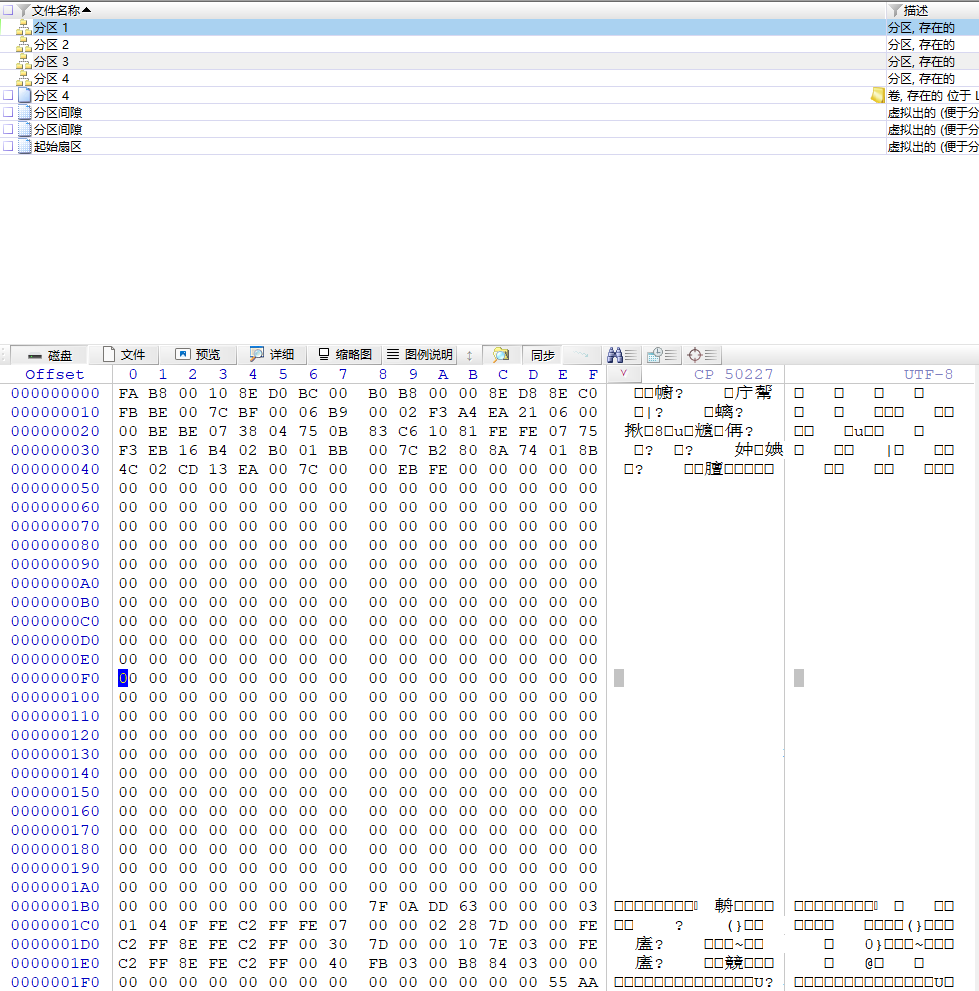This screenshot has width=979, height=991.
Task: Click the '分区, 存在的' description of 分区 2
Action: 921,45
